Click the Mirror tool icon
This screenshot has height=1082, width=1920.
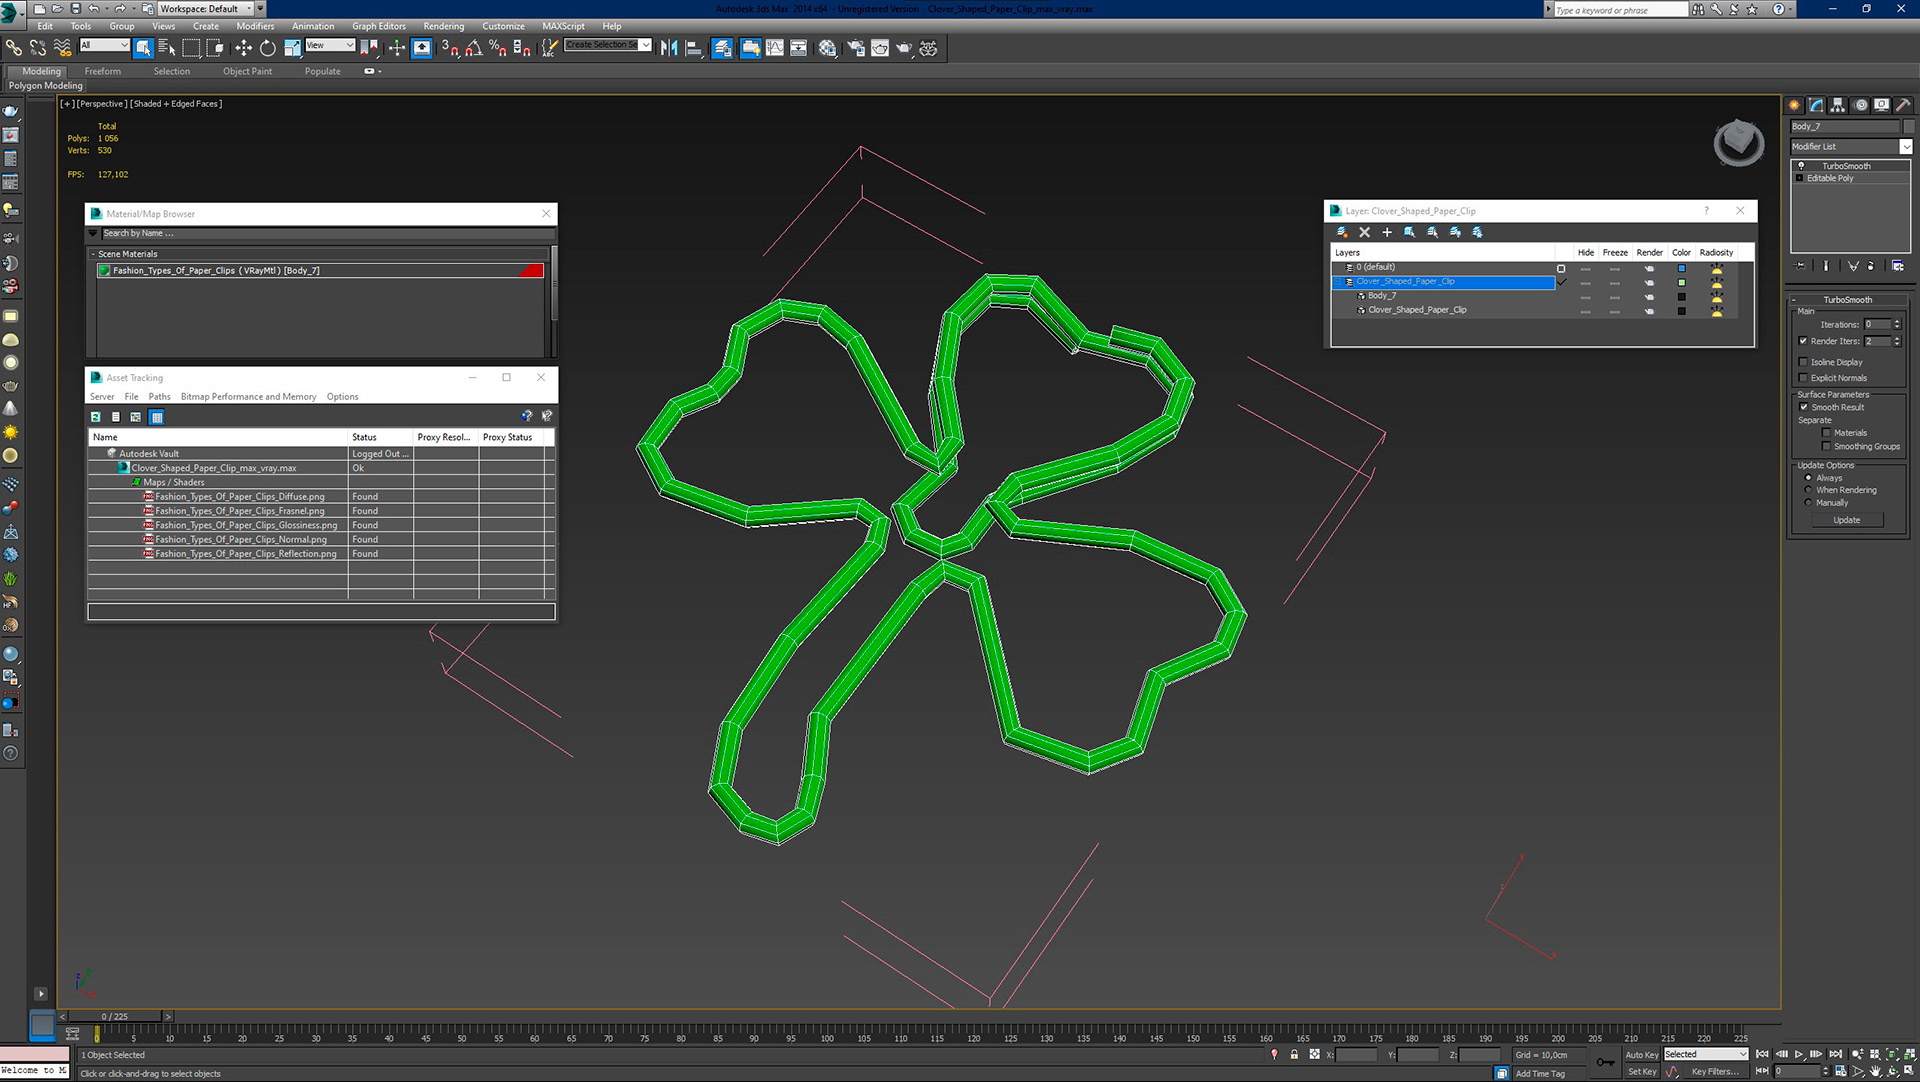[669, 47]
